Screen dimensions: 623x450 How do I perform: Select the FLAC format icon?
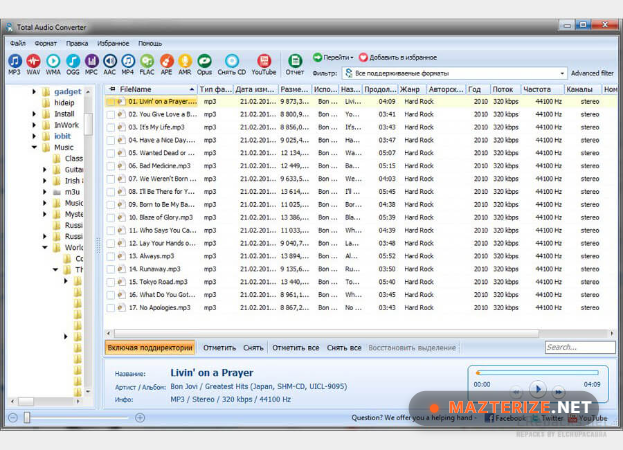tap(147, 64)
